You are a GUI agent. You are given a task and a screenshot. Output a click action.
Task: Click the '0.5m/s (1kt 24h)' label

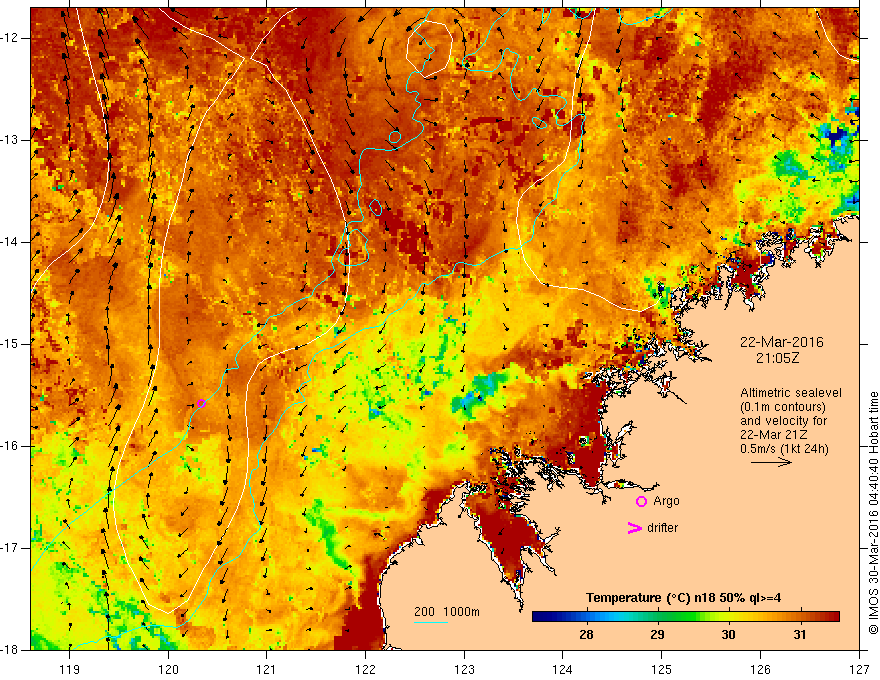[x=785, y=449]
